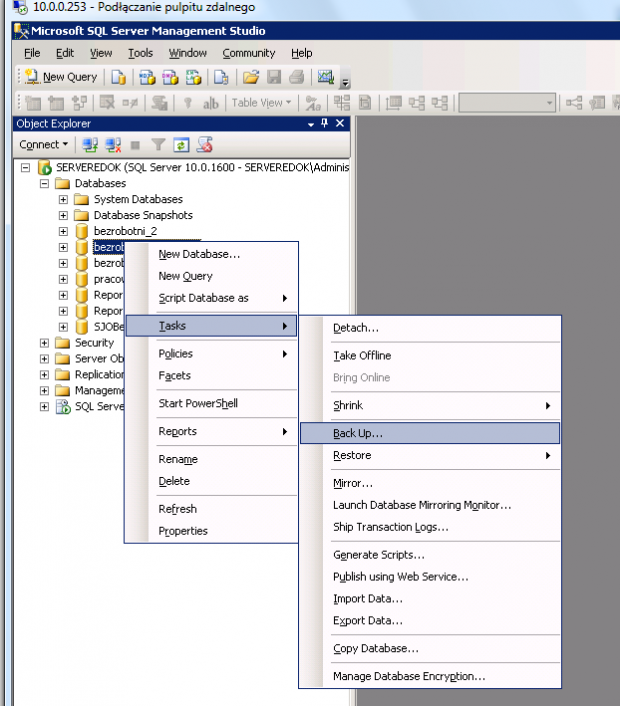Image resolution: width=620 pixels, height=706 pixels.
Task: Choose Import Data...
Action: pos(430,599)
